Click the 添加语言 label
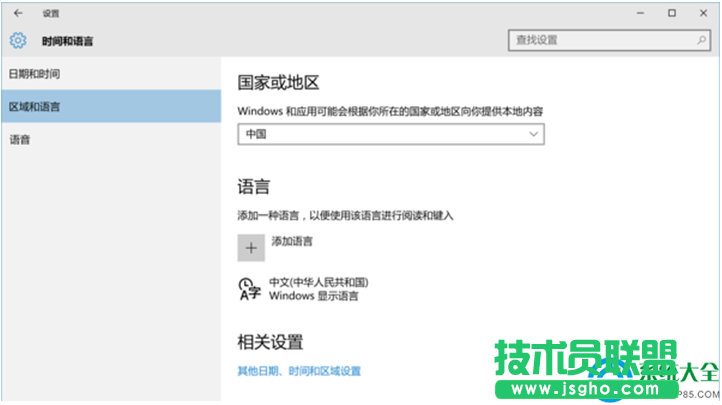Image resolution: width=722 pixels, height=405 pixels. (292, 242)
